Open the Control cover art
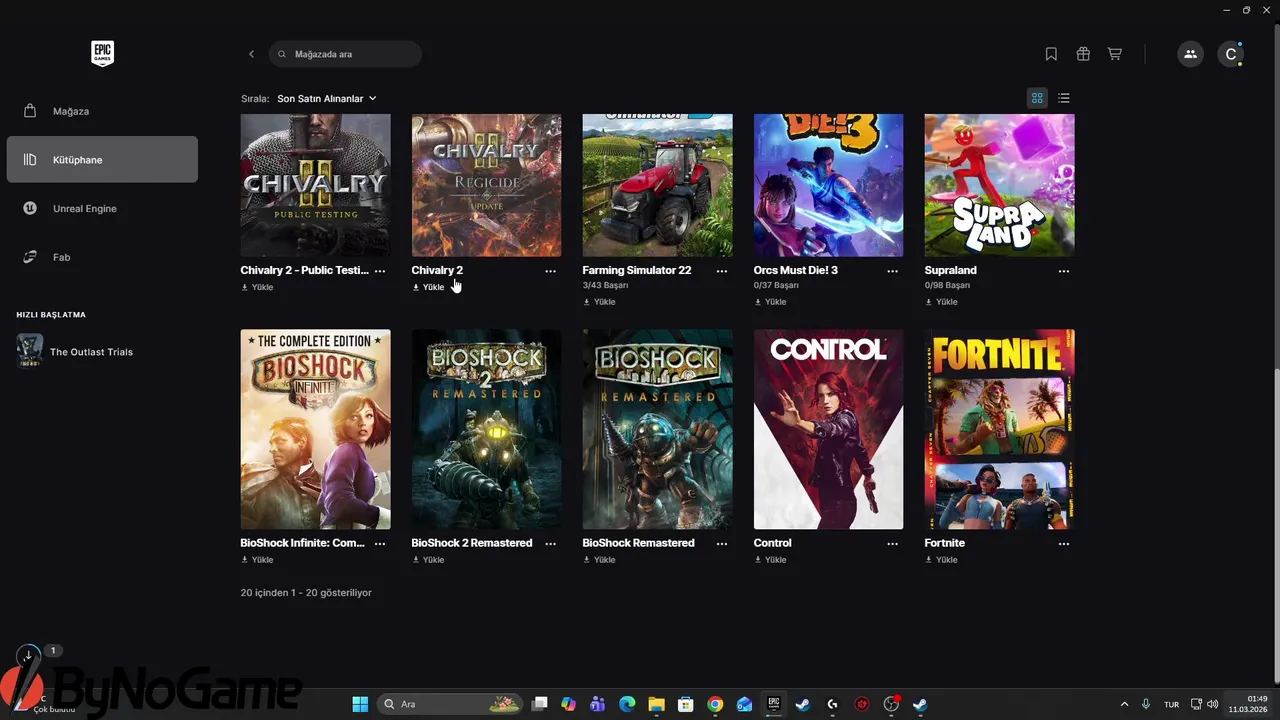 tap(829, 429)
